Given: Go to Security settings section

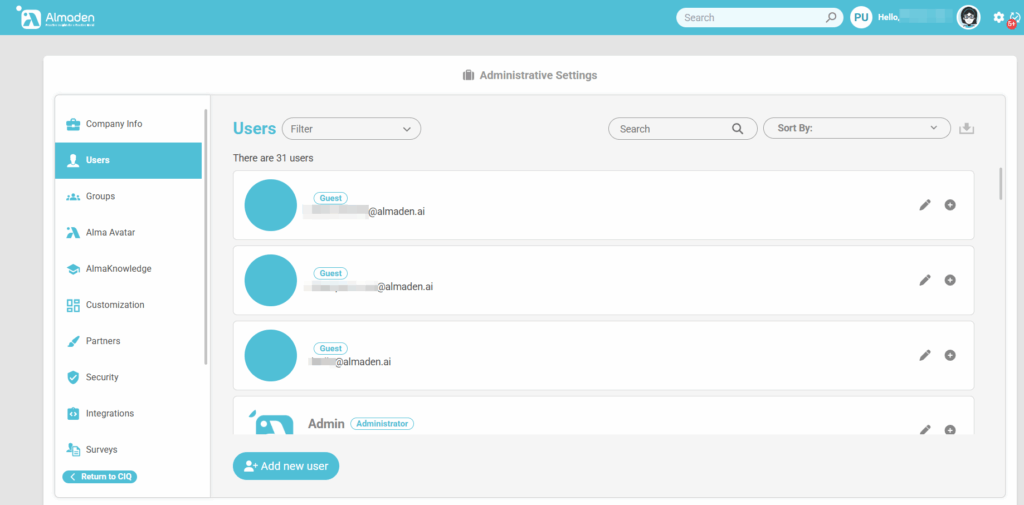Looking at the screenshot, I should [x=102, y=377].
